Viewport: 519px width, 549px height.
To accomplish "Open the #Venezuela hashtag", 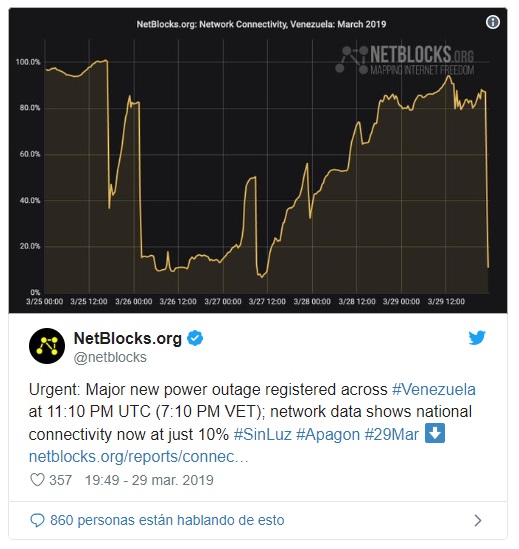I will click(434, 389).
